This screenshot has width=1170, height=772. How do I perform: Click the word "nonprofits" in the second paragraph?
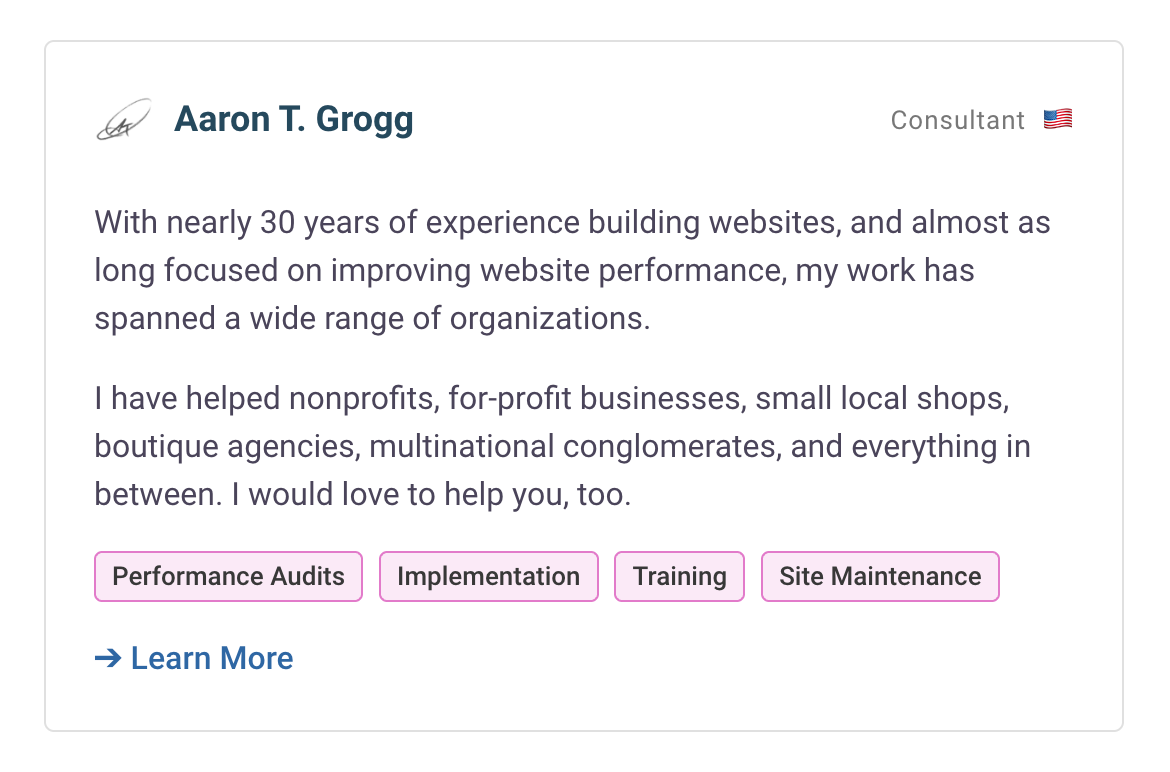click(364, 398)
